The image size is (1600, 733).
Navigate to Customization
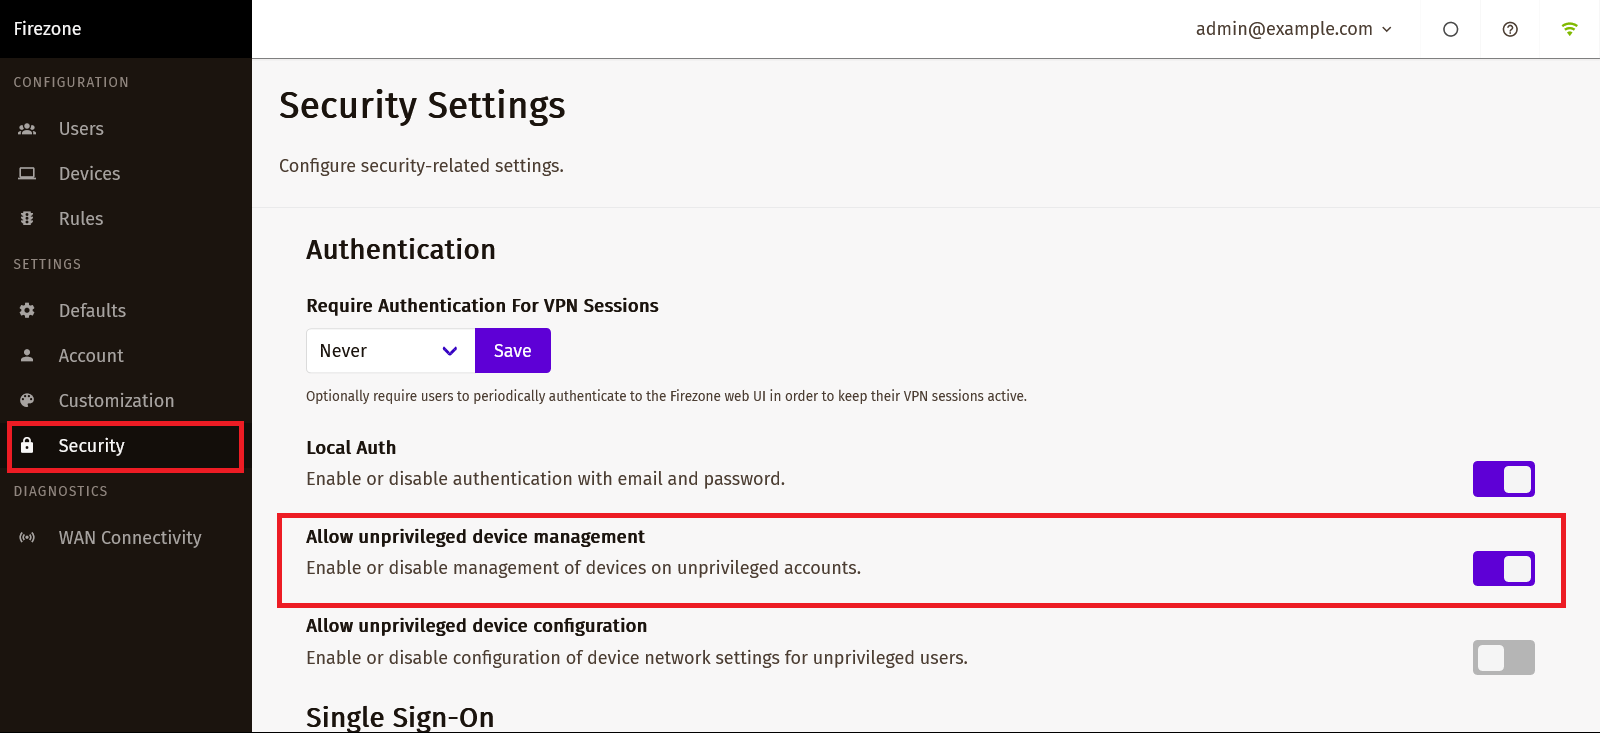point(126,401)
